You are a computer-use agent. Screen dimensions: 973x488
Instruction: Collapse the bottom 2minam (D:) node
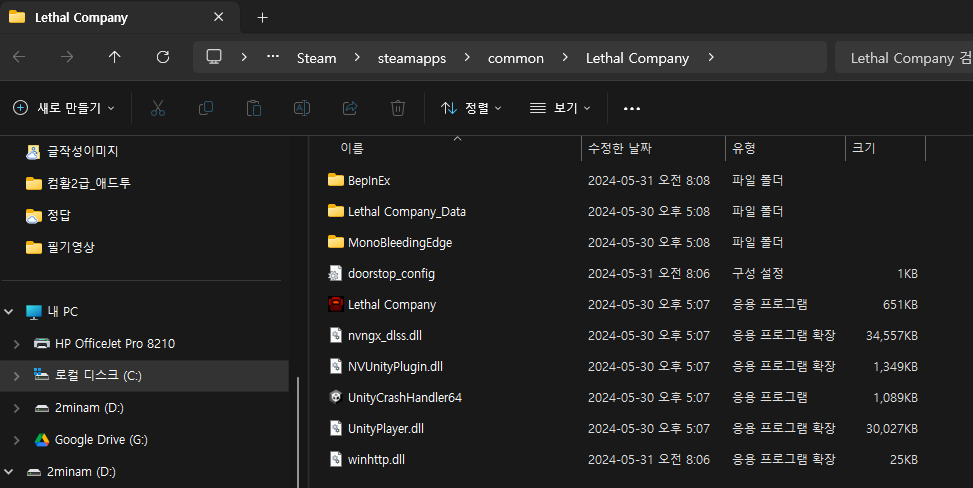[9, 472]
